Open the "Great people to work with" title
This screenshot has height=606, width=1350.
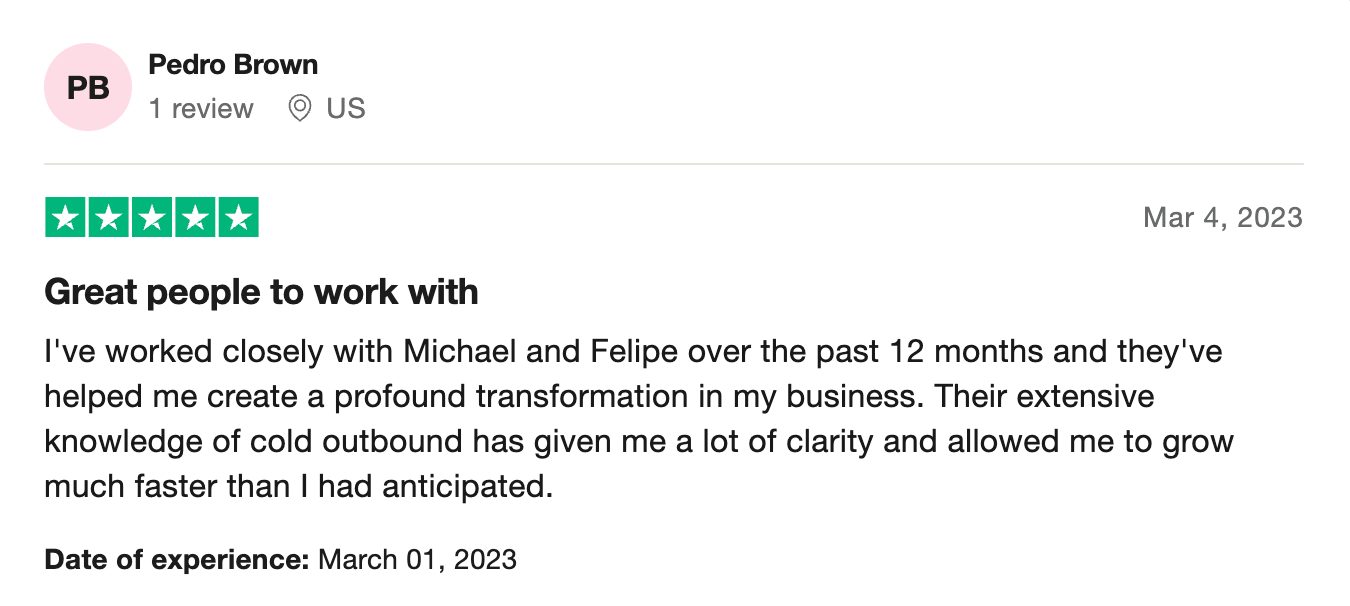(x=261, y=292)
